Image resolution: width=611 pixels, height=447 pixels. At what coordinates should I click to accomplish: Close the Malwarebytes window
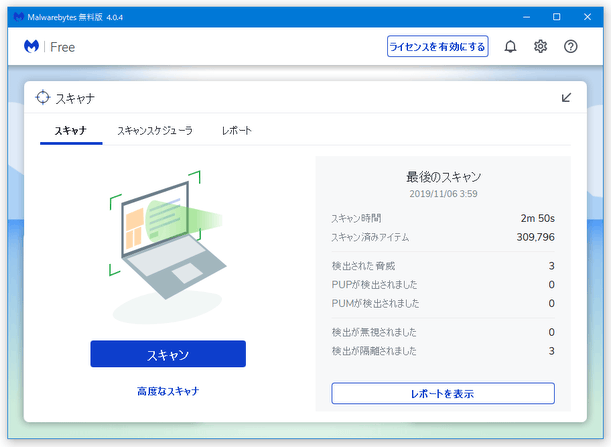(588, 17)
